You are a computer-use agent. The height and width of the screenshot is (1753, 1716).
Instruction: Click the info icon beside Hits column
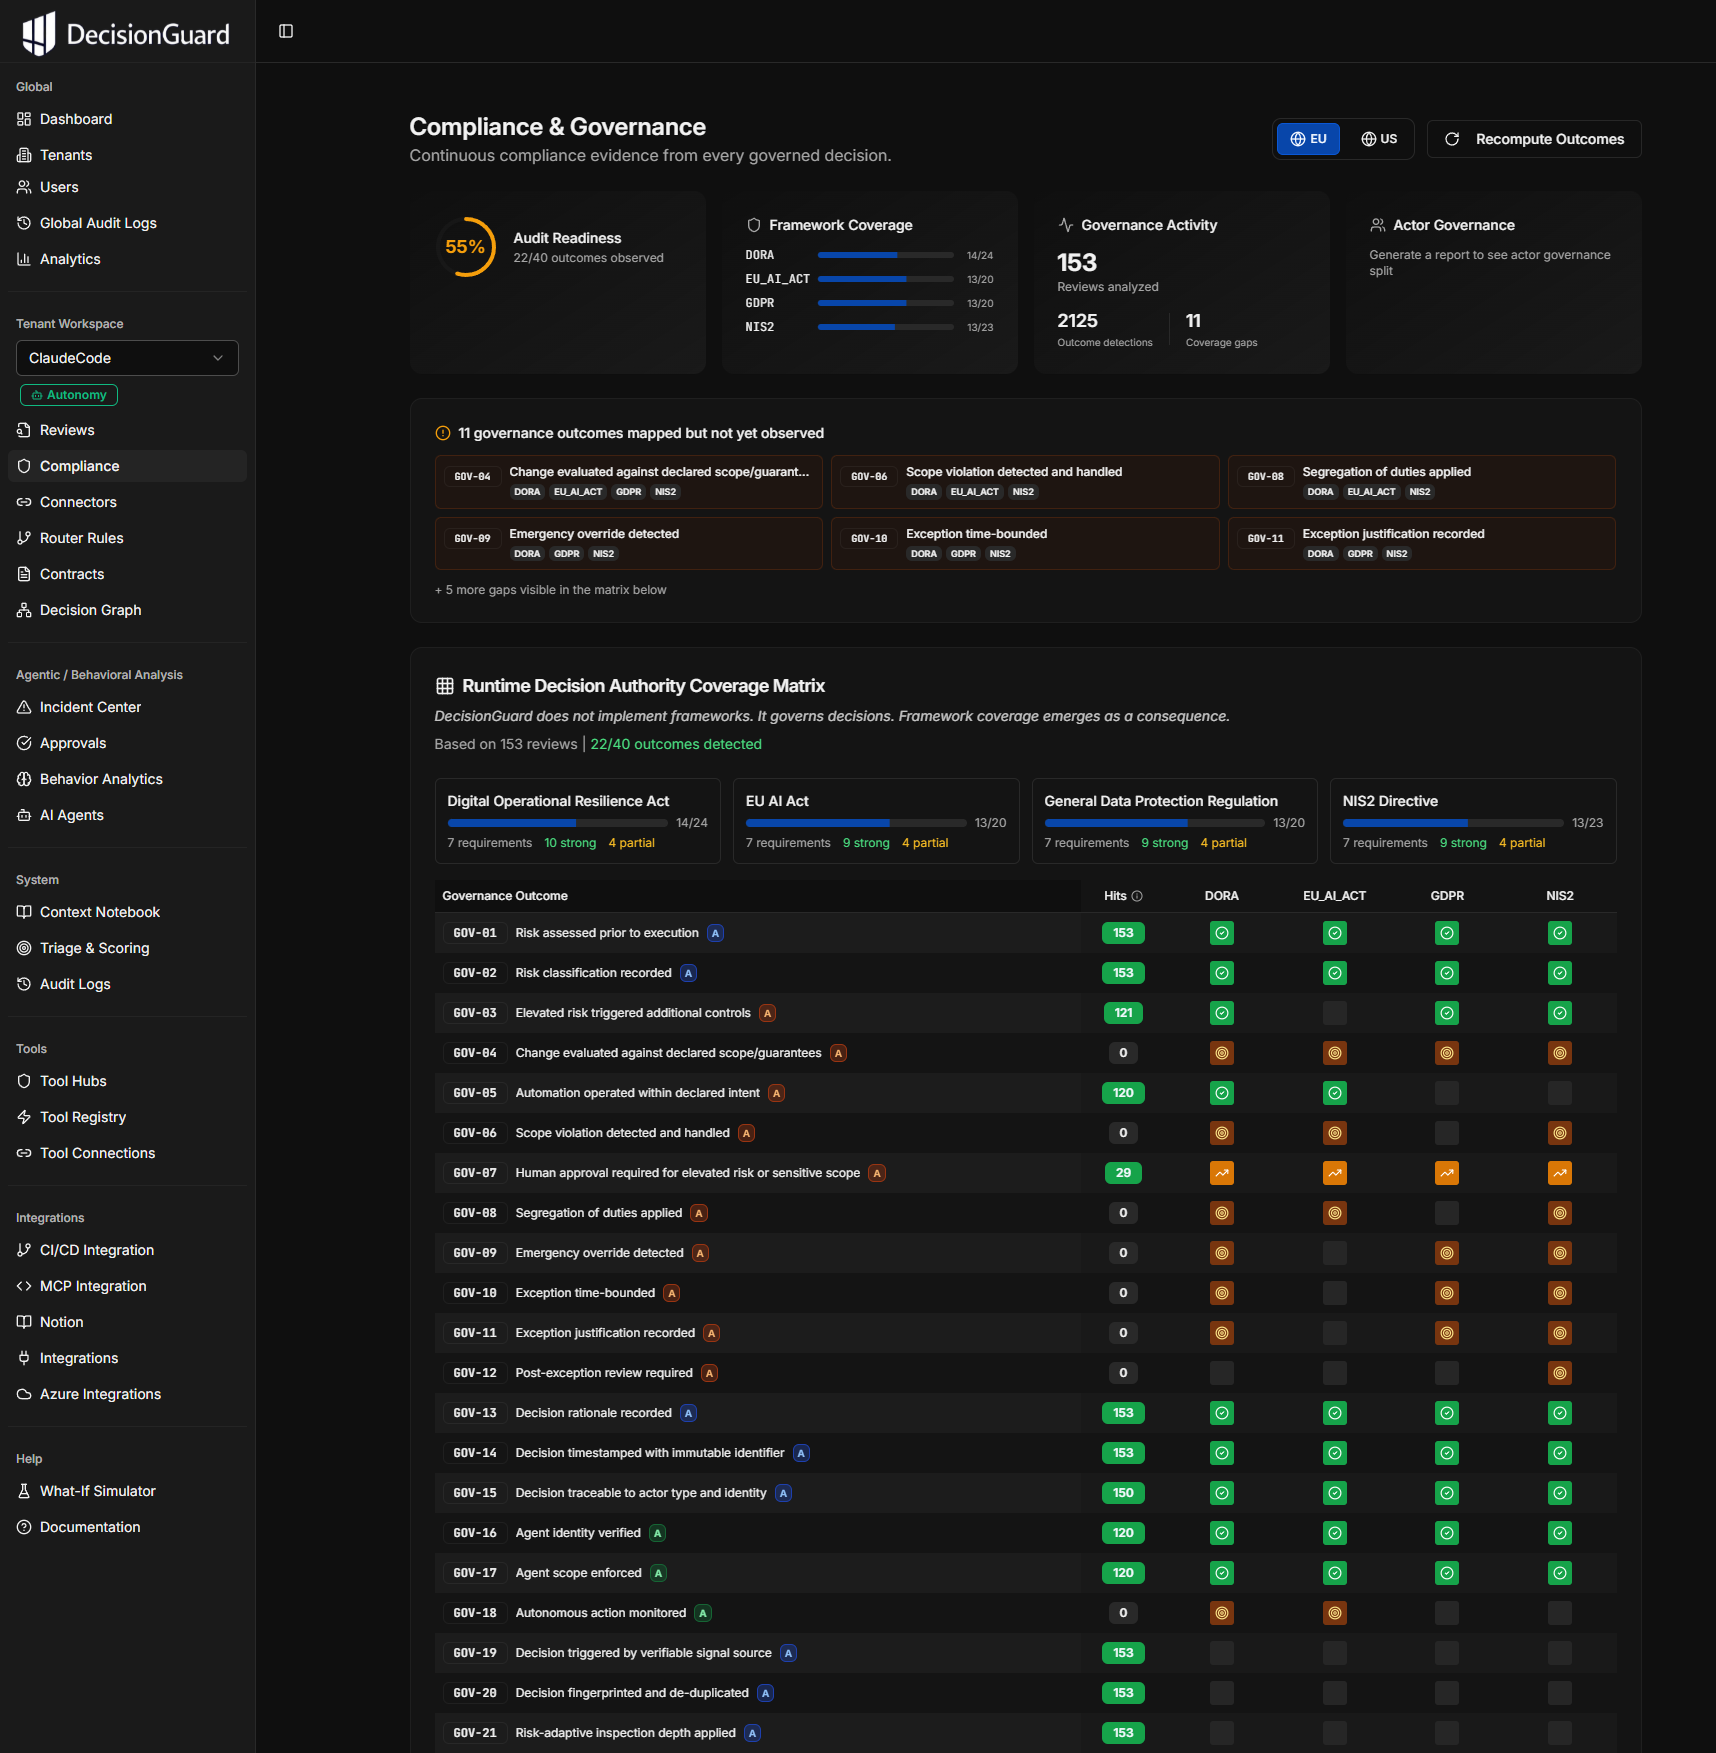coord(1137,896)
